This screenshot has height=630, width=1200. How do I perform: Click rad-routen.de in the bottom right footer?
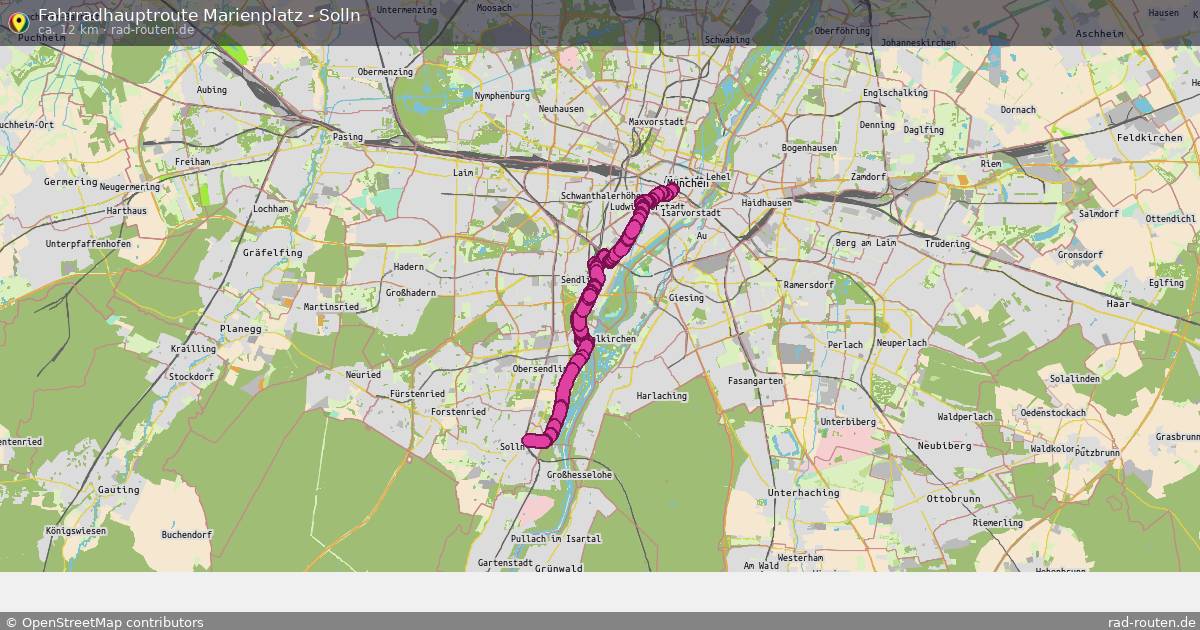point(1152,622)
